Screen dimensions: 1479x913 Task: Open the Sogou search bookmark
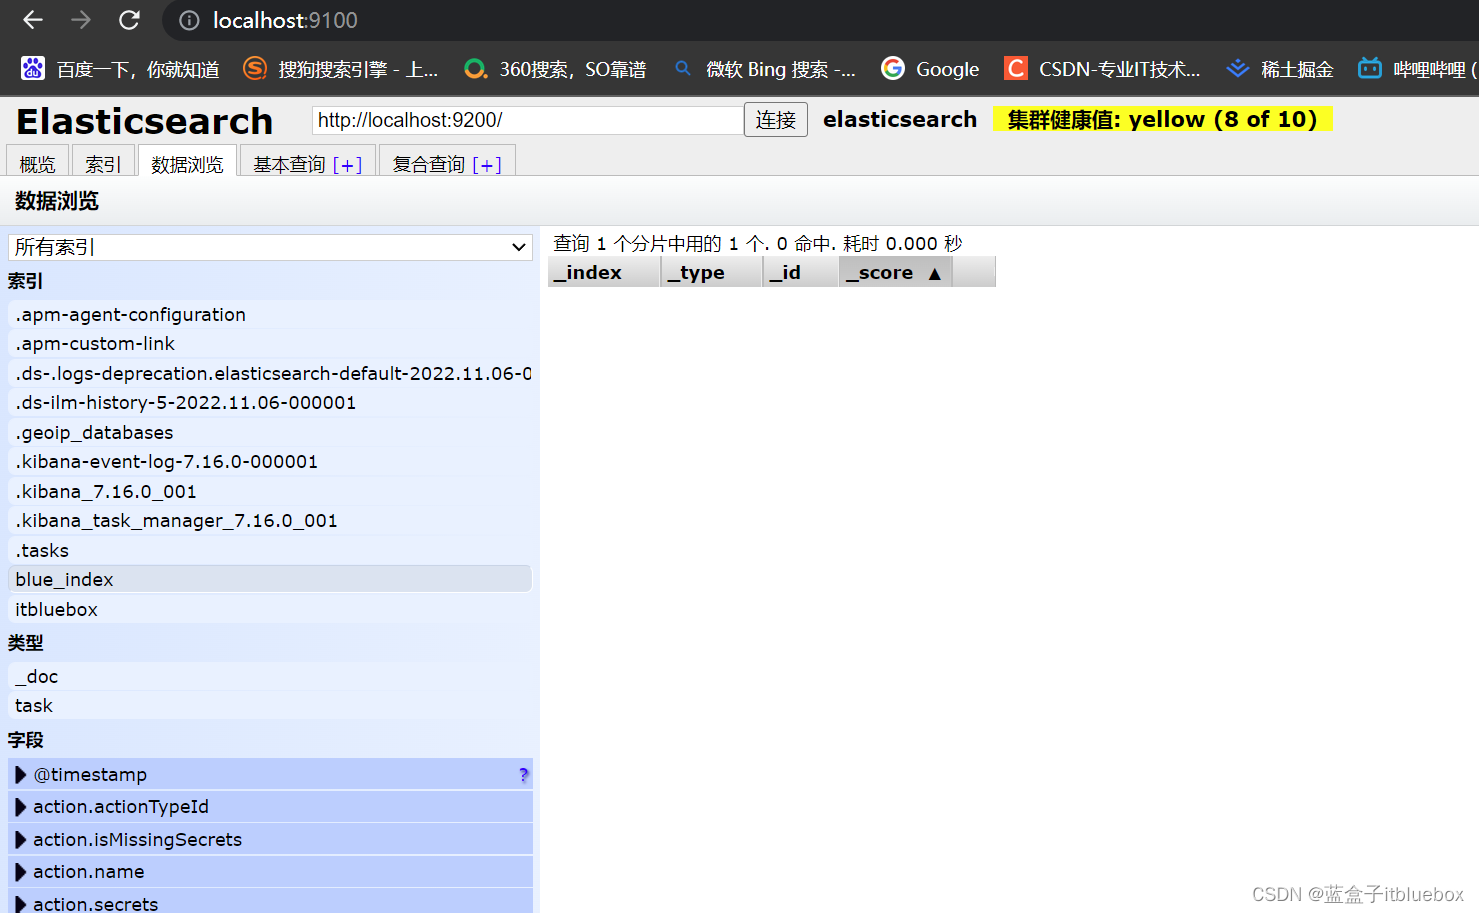pos(341,68)
